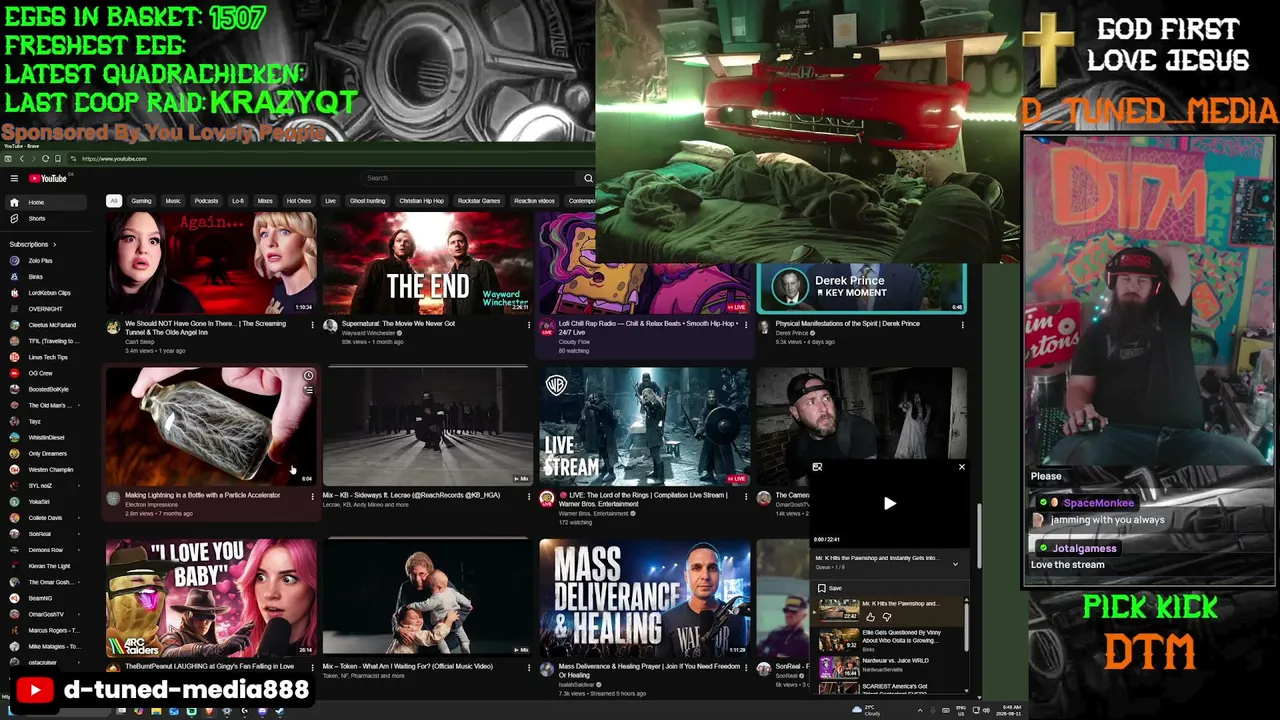This screenshot has height=720, width=1280.
Task: Like the Mr. K pawnshop queue video
Action: point(870,617)
